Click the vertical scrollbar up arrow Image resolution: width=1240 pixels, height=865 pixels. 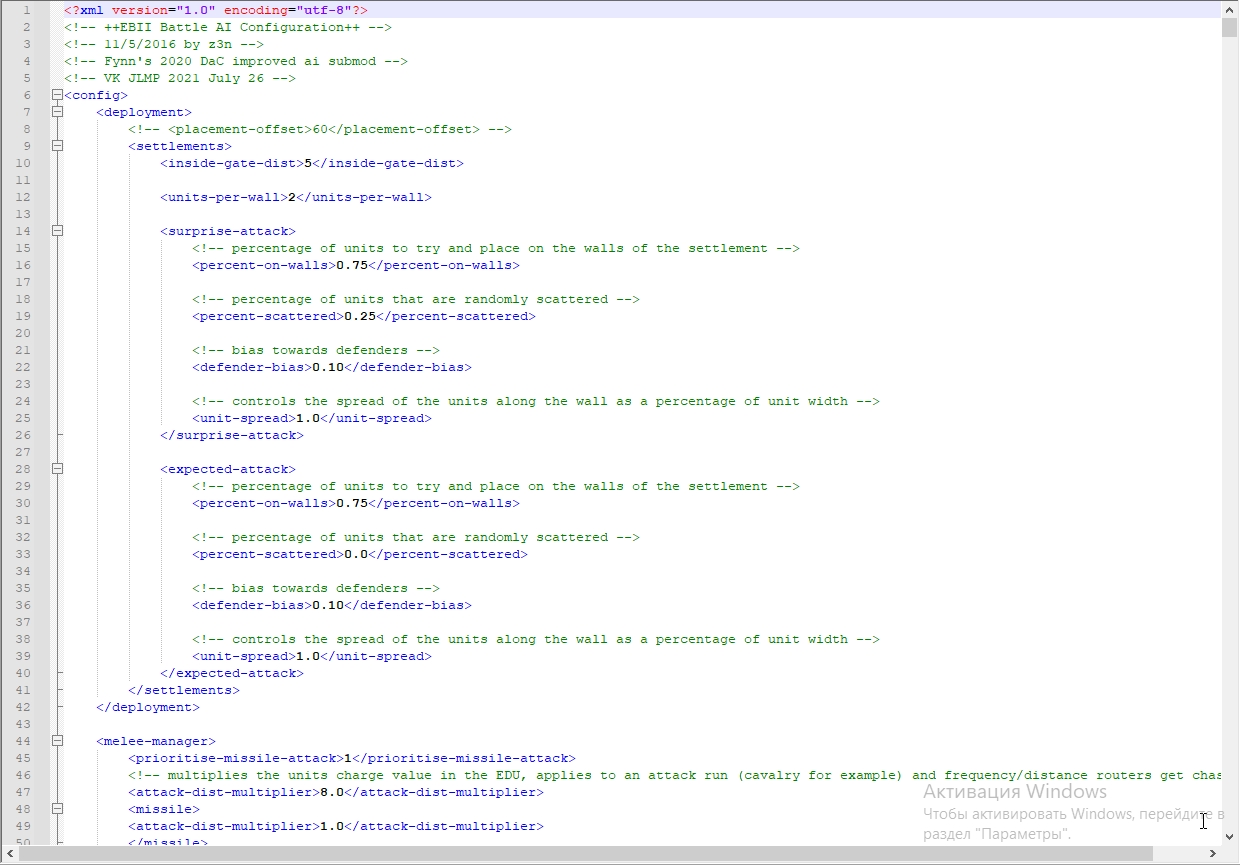pyautogui.click(x=1230, y=9)
